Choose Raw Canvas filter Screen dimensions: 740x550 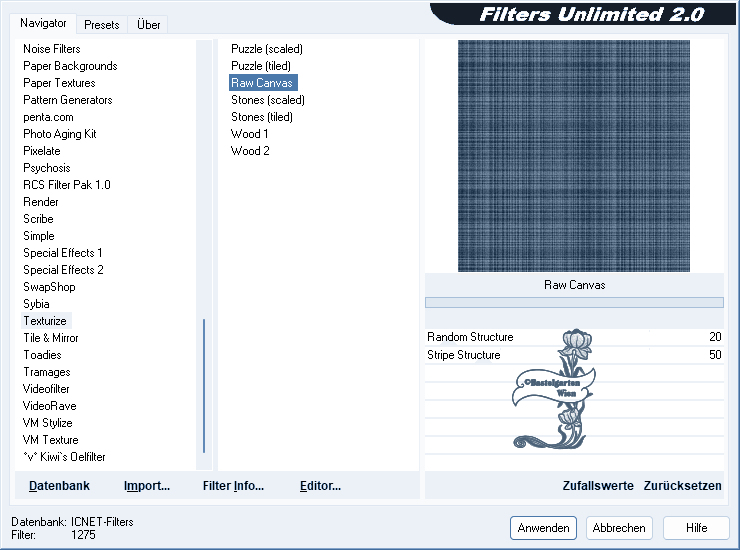tap(263, 83)
